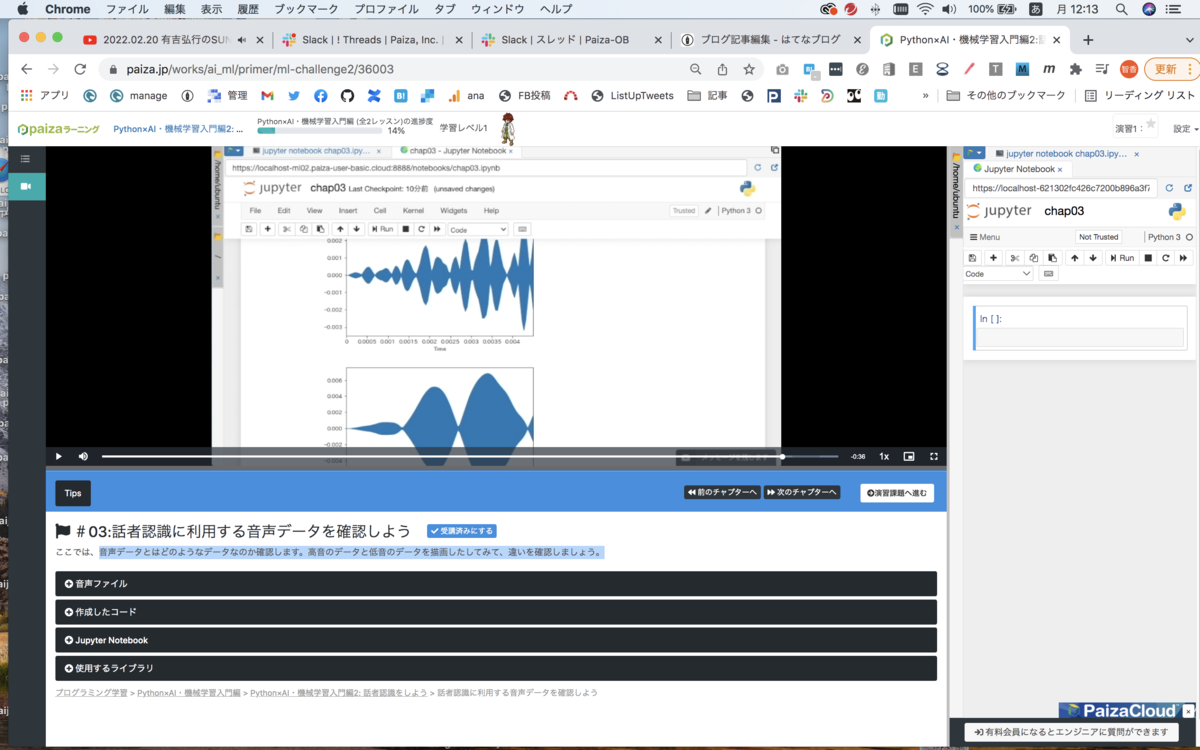Move selected cell down
This screenshot has width=1200, height=750.
pos(1093,257)
